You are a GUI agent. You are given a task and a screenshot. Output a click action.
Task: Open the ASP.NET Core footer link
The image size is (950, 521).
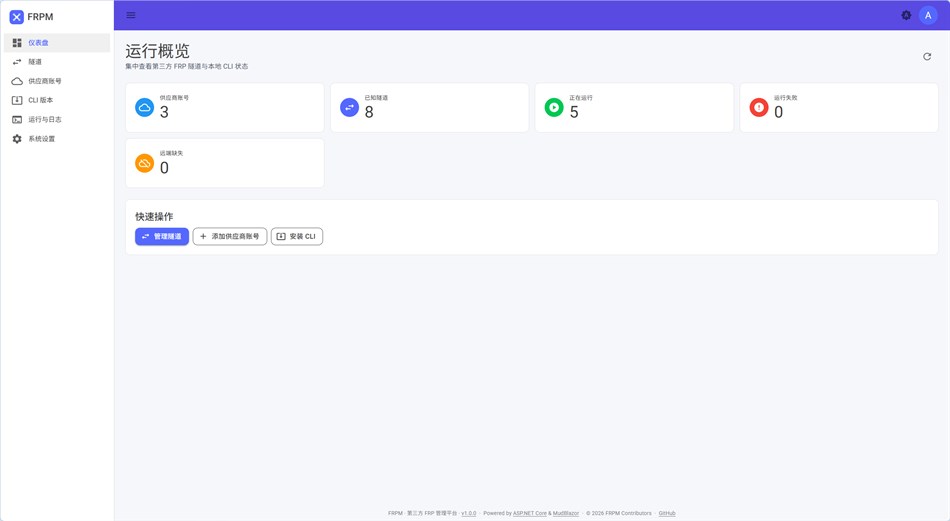pyautogui.click(x=530, y=513)
